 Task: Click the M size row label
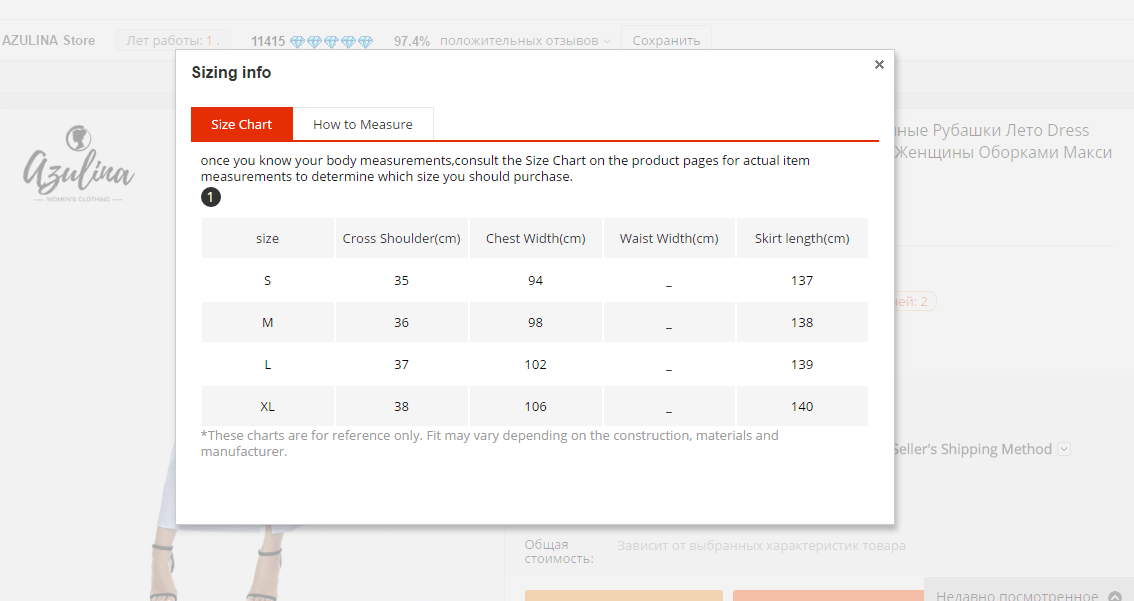click(x=268, y=323)
